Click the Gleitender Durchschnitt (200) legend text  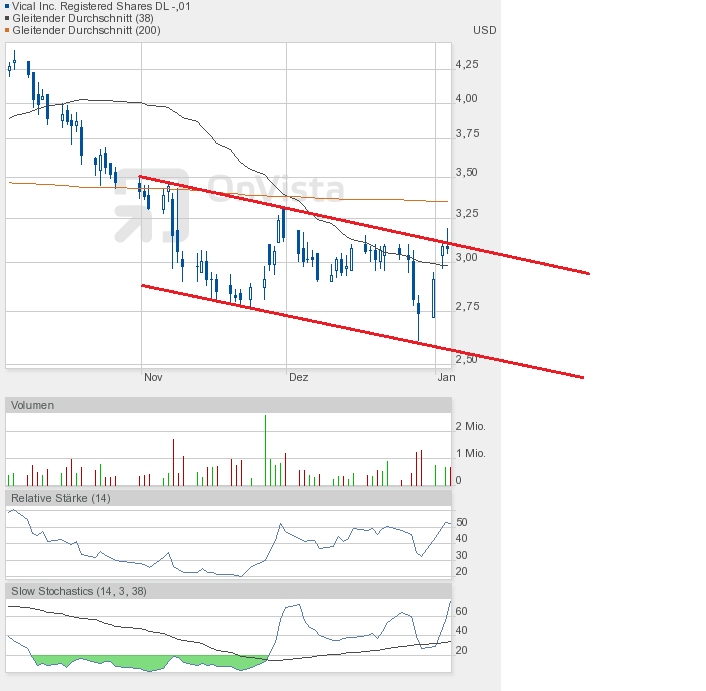click(86, 30)
